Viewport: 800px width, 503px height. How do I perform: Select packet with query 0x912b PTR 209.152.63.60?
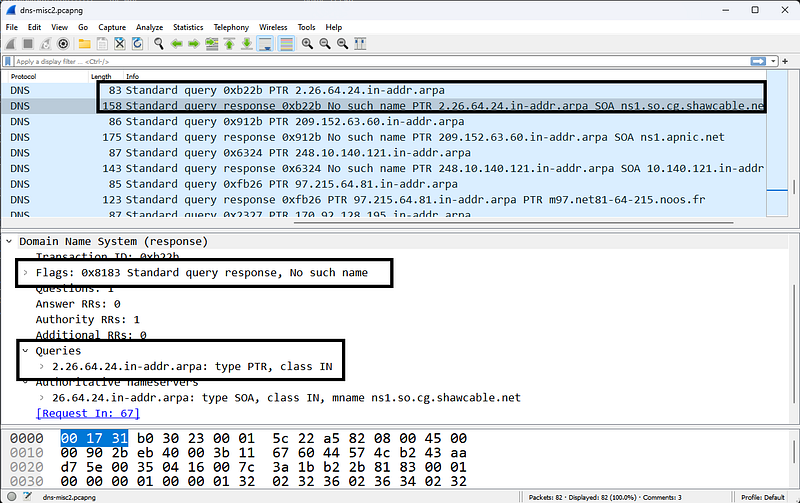[384, 121]
